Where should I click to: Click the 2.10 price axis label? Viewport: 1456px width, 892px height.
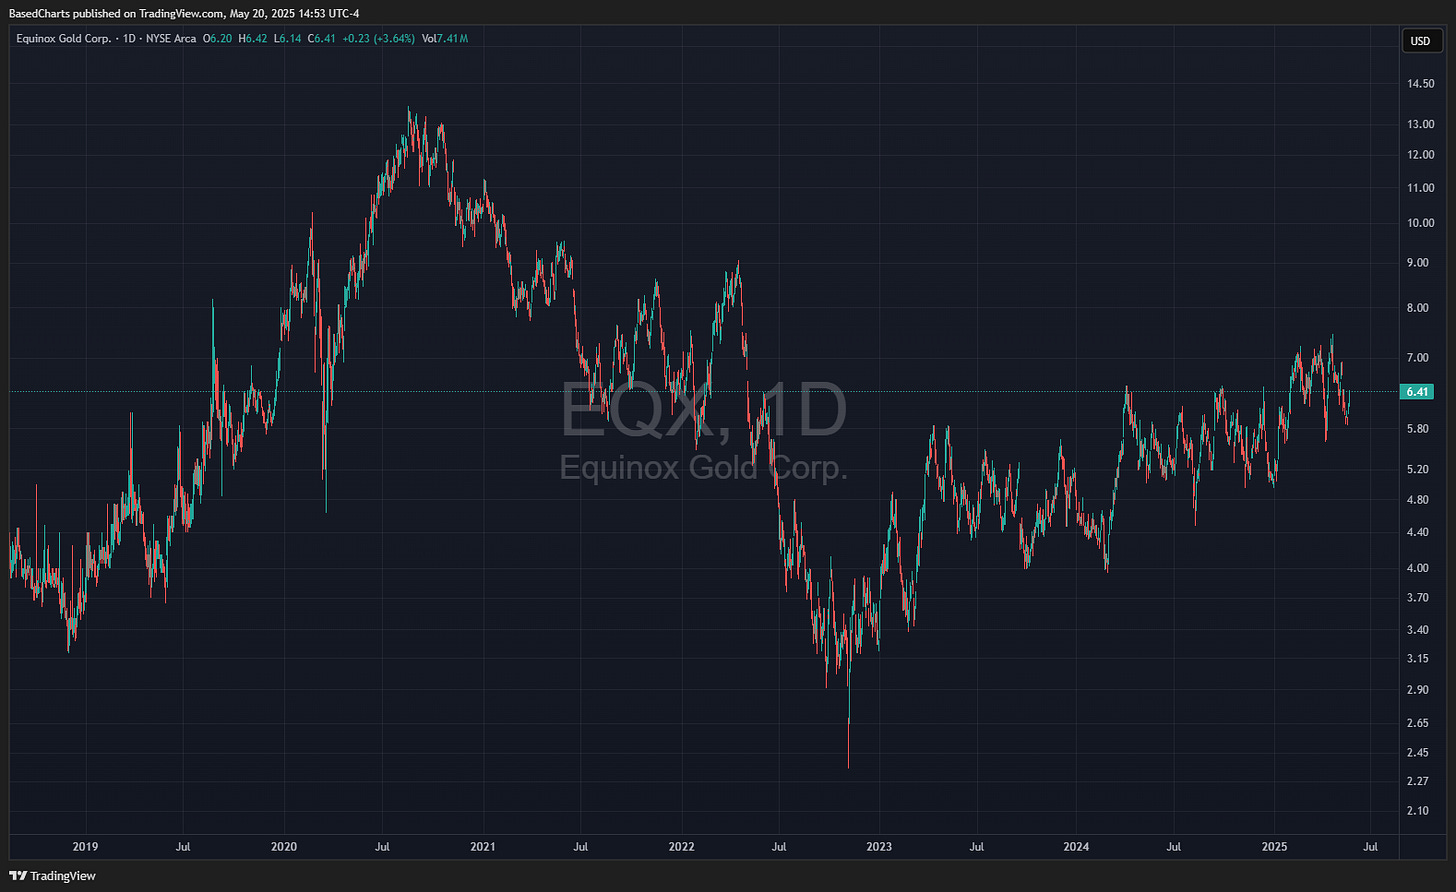coord(1420,811)
